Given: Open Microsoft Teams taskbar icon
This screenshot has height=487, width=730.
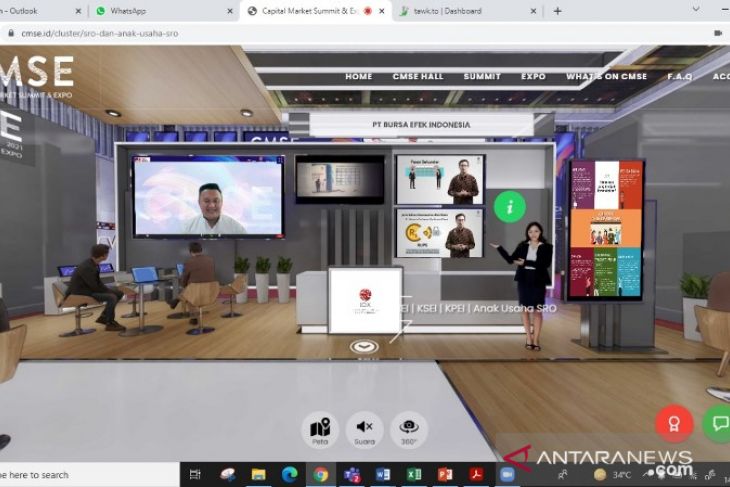Looking at the screenshot, I should tap(352, 474).
